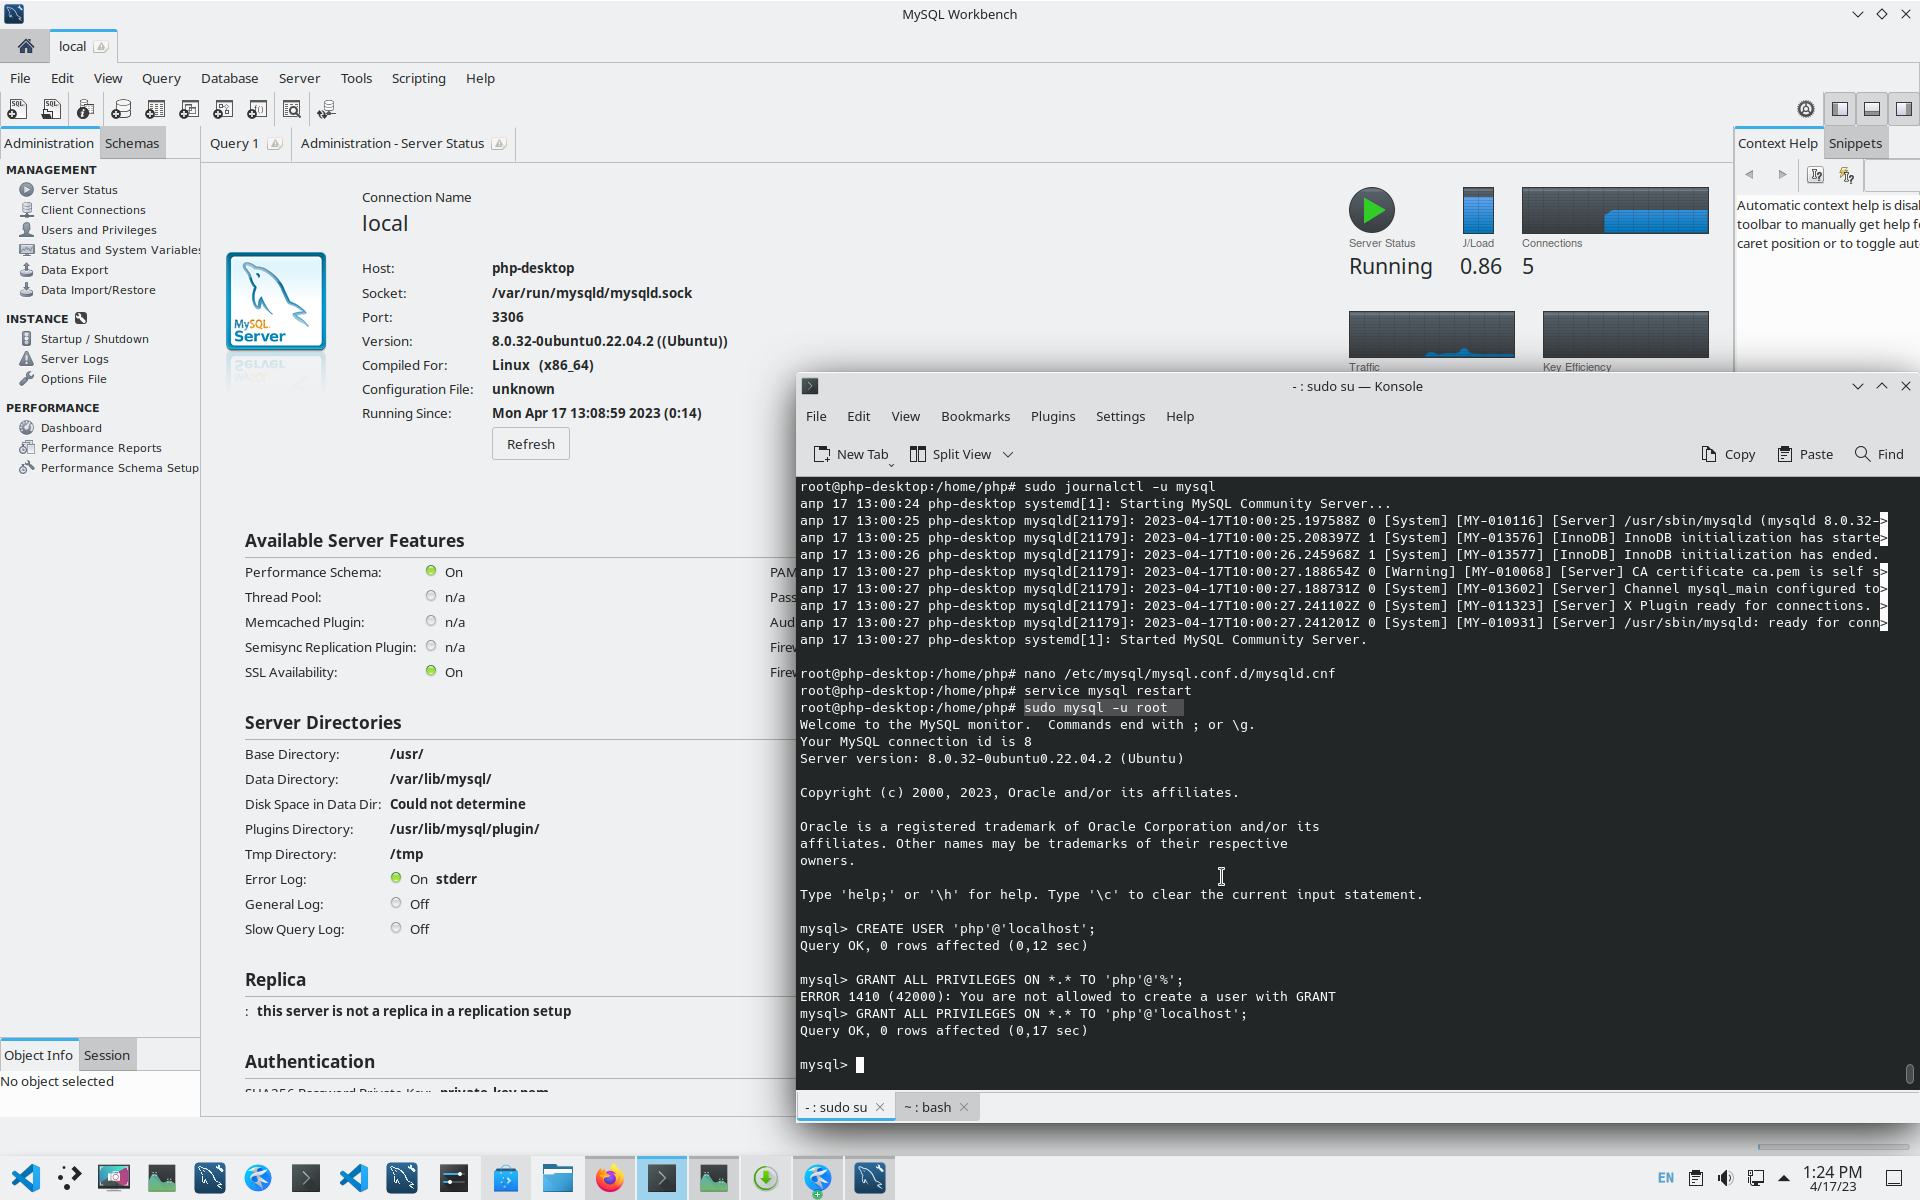Screen dimensions: 1920x1200
Task: Open Users and Privileges in Management
Action: pos(98,230)
